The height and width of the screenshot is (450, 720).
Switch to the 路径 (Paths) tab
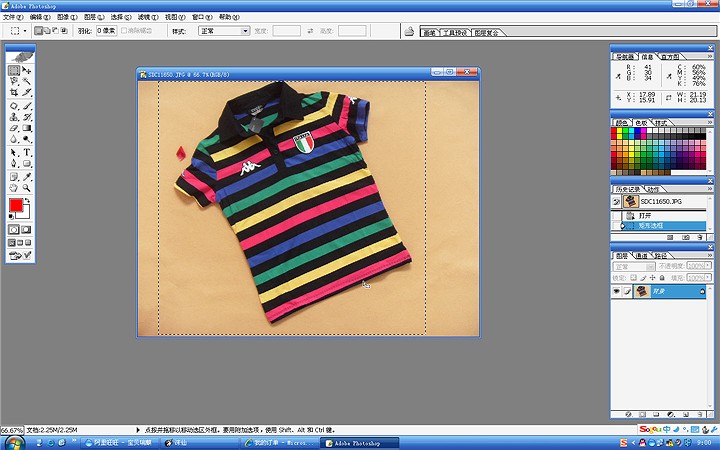click(661, 256)
